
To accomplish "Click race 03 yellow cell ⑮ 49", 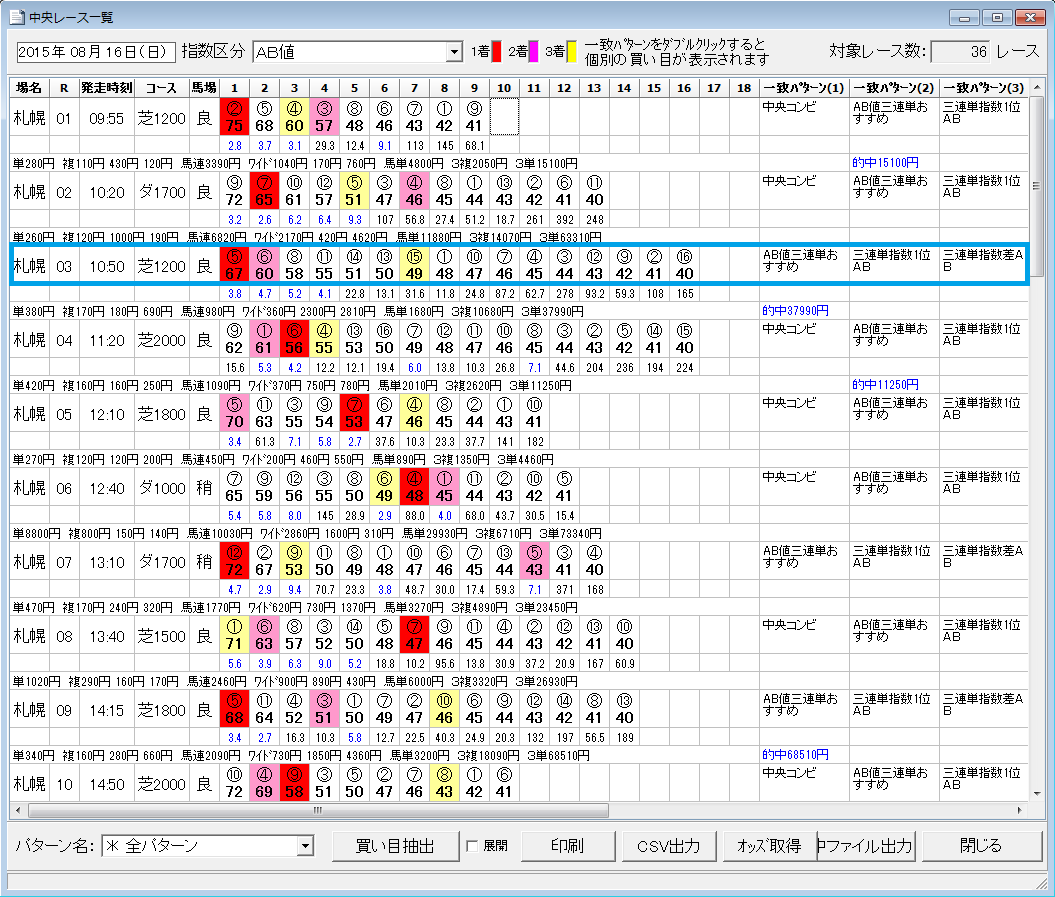I will (414, 264).
